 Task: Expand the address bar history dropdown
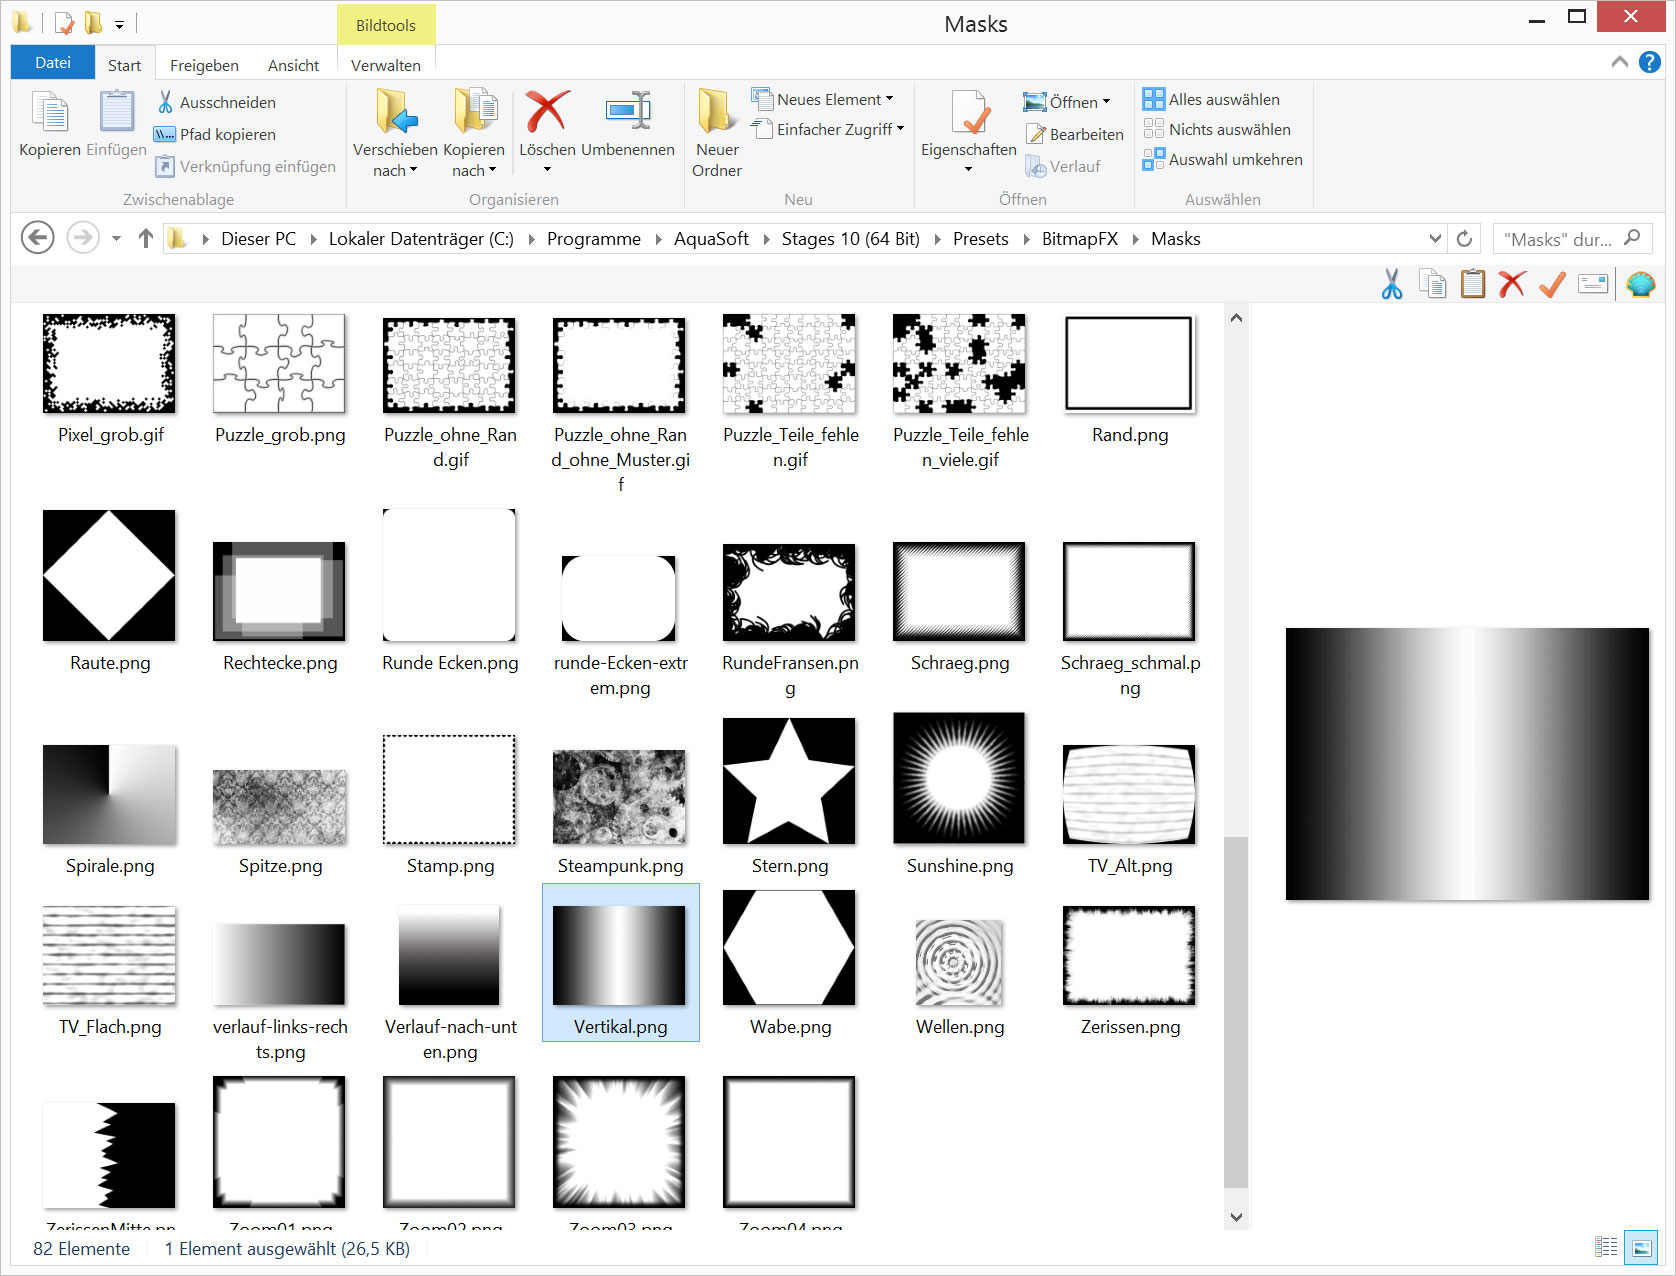pos(1435,239)
